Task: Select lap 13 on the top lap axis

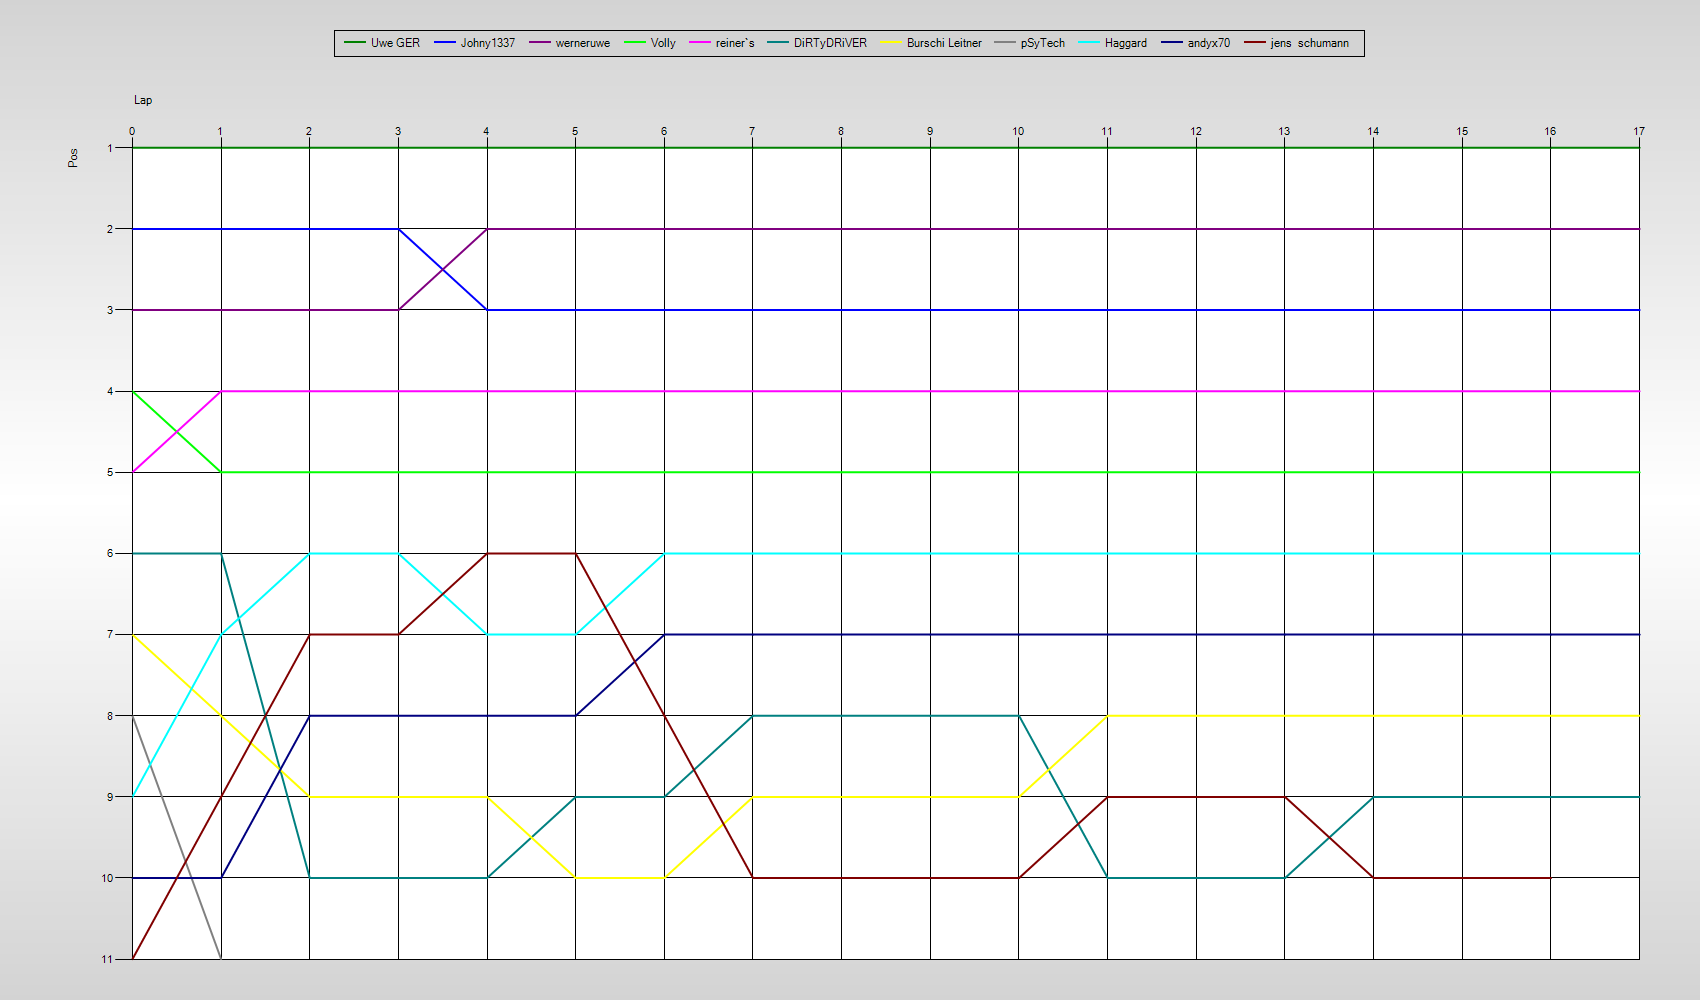Action: tap(1284, 131)
